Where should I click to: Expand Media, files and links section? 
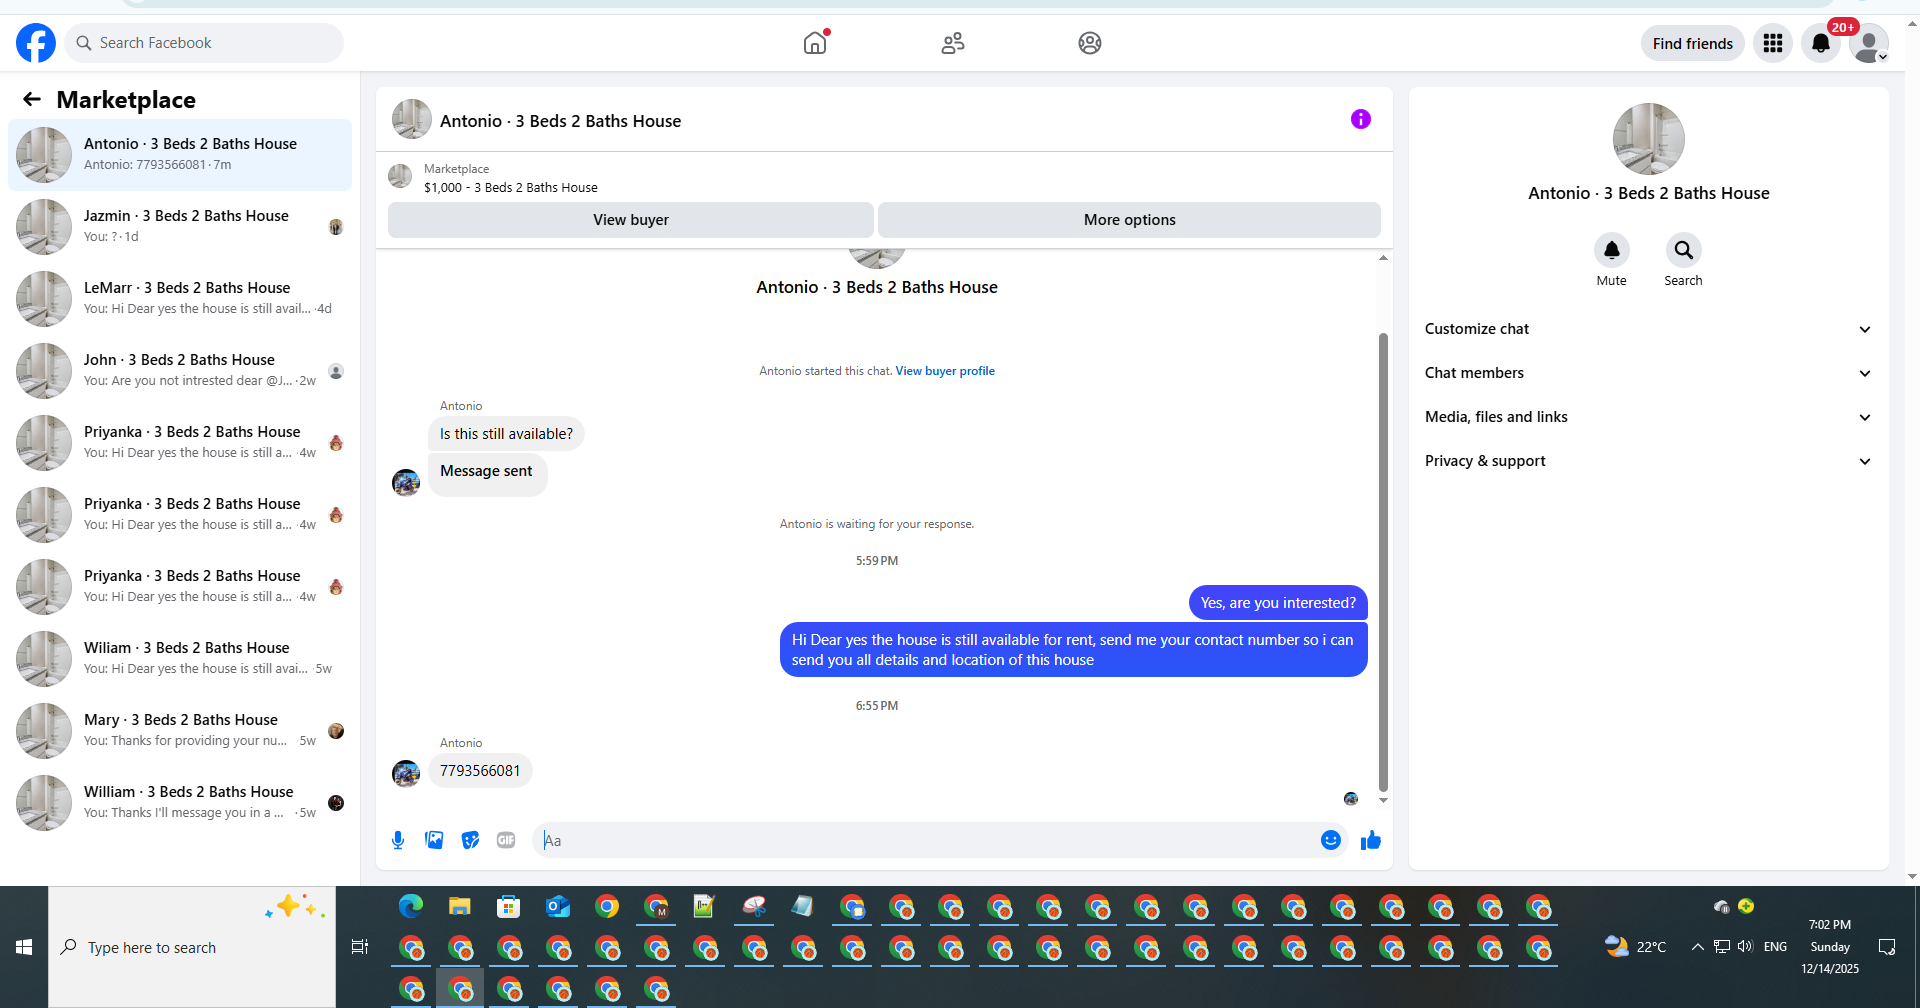(x=1648, y=417)
